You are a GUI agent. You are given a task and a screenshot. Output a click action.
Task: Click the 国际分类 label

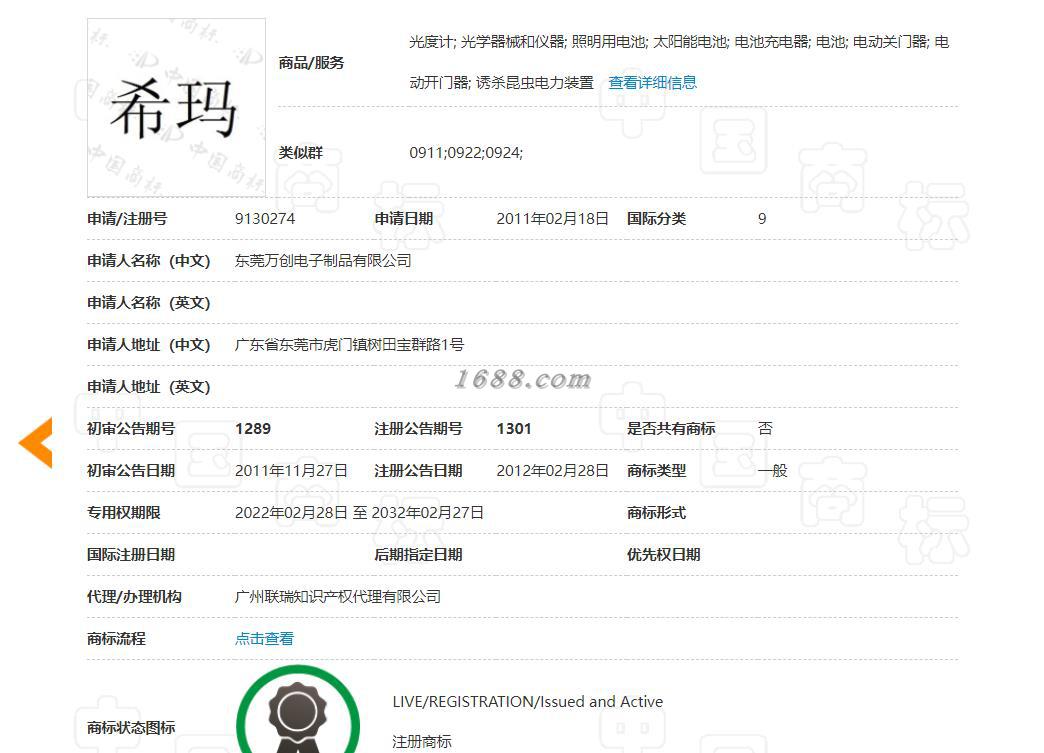point(656,219)
